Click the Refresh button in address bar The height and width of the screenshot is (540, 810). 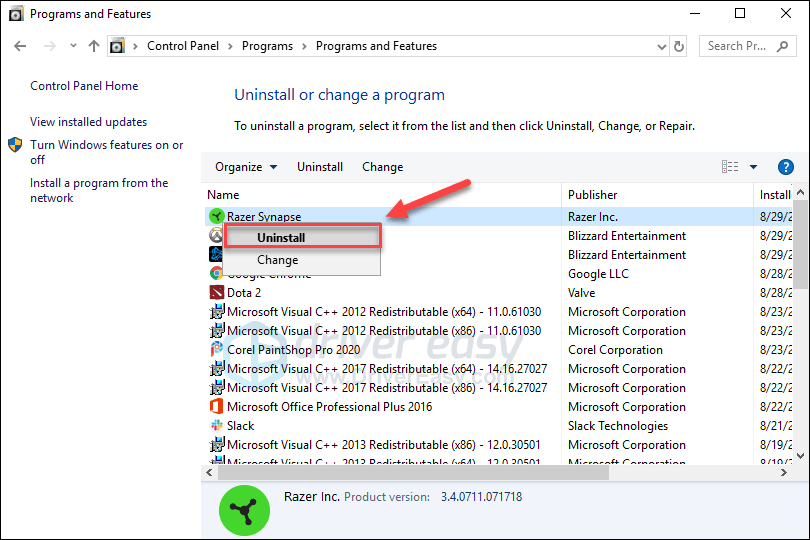[679, 47]
